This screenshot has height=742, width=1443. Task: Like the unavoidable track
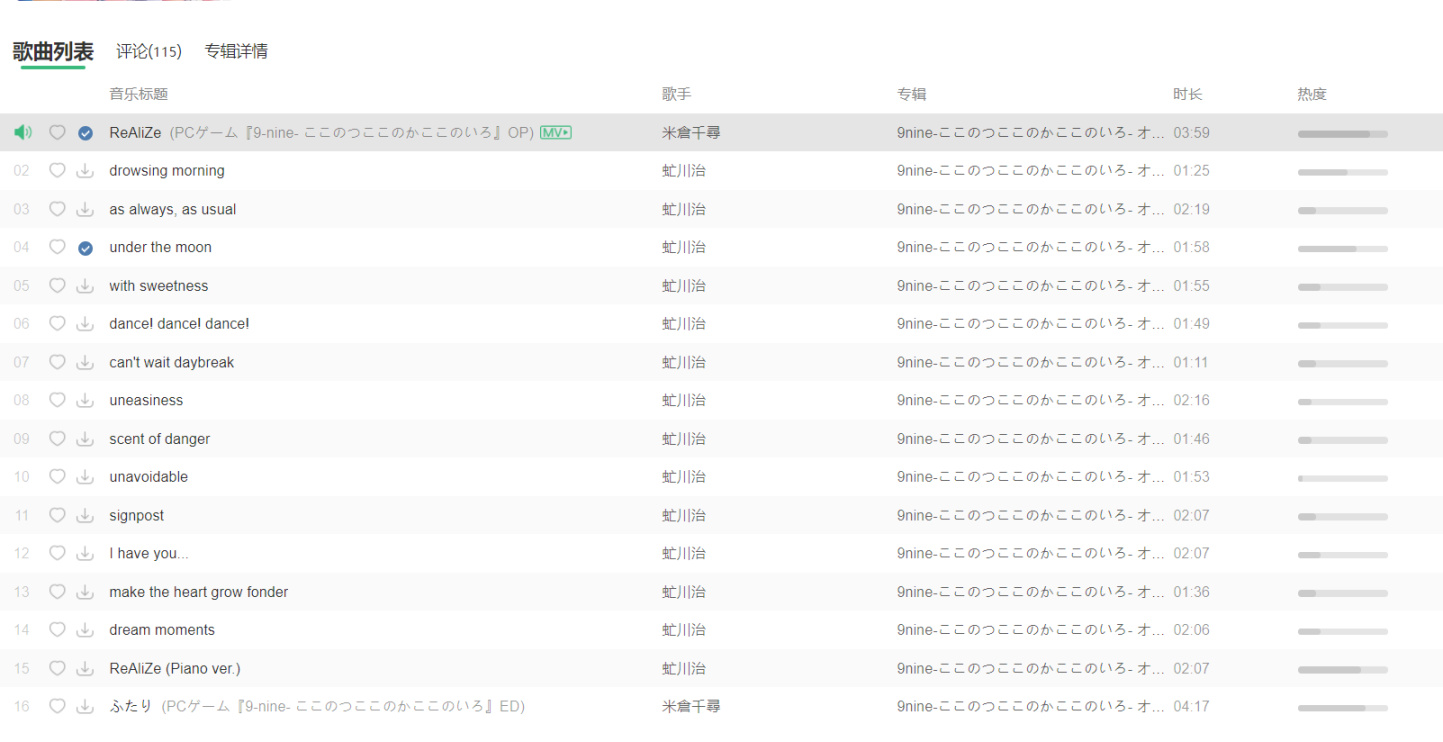(57, 477)
